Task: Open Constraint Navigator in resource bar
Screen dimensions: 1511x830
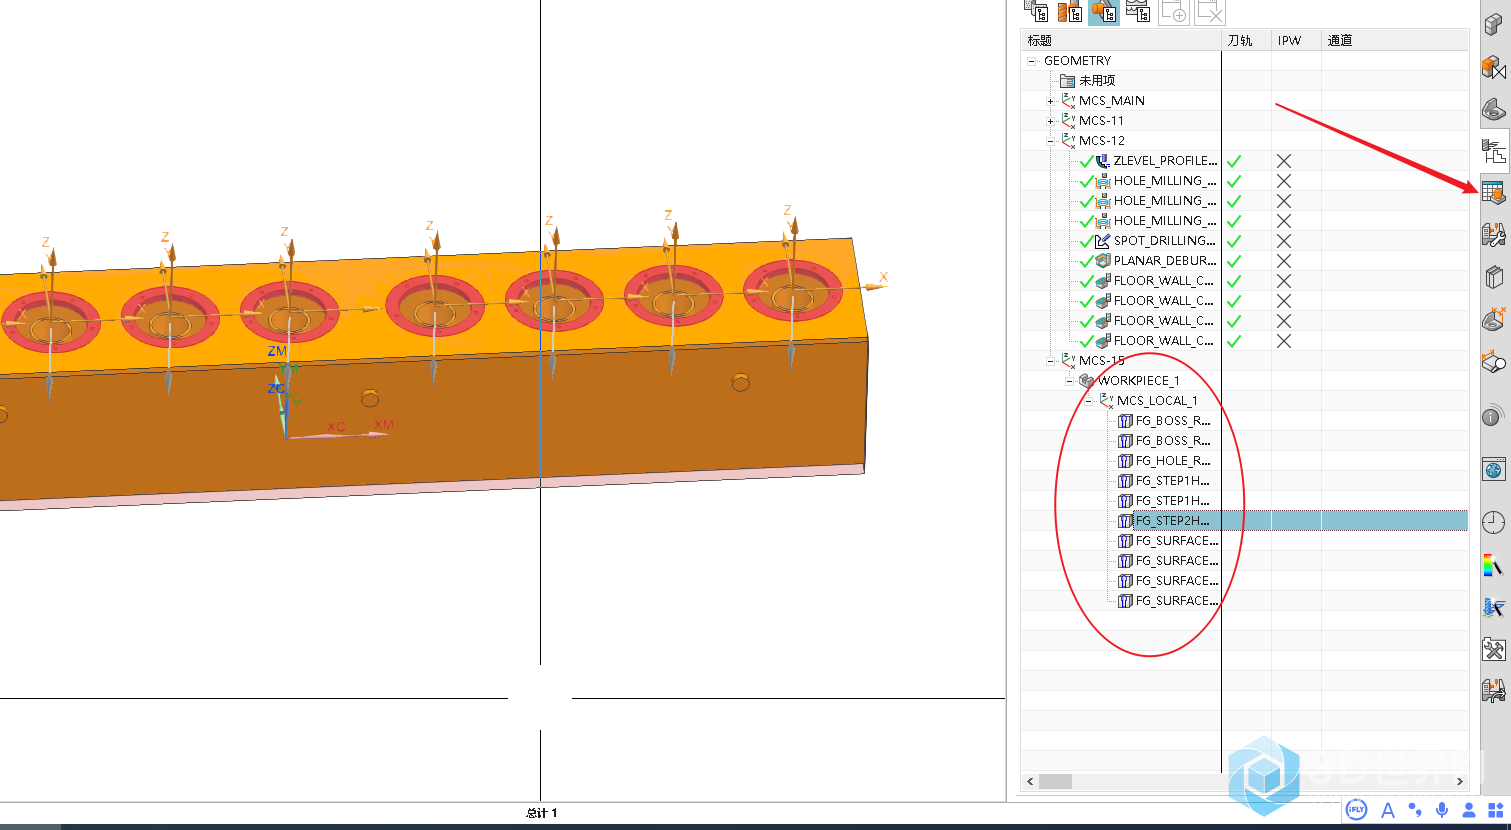Action: point(1494,68)
